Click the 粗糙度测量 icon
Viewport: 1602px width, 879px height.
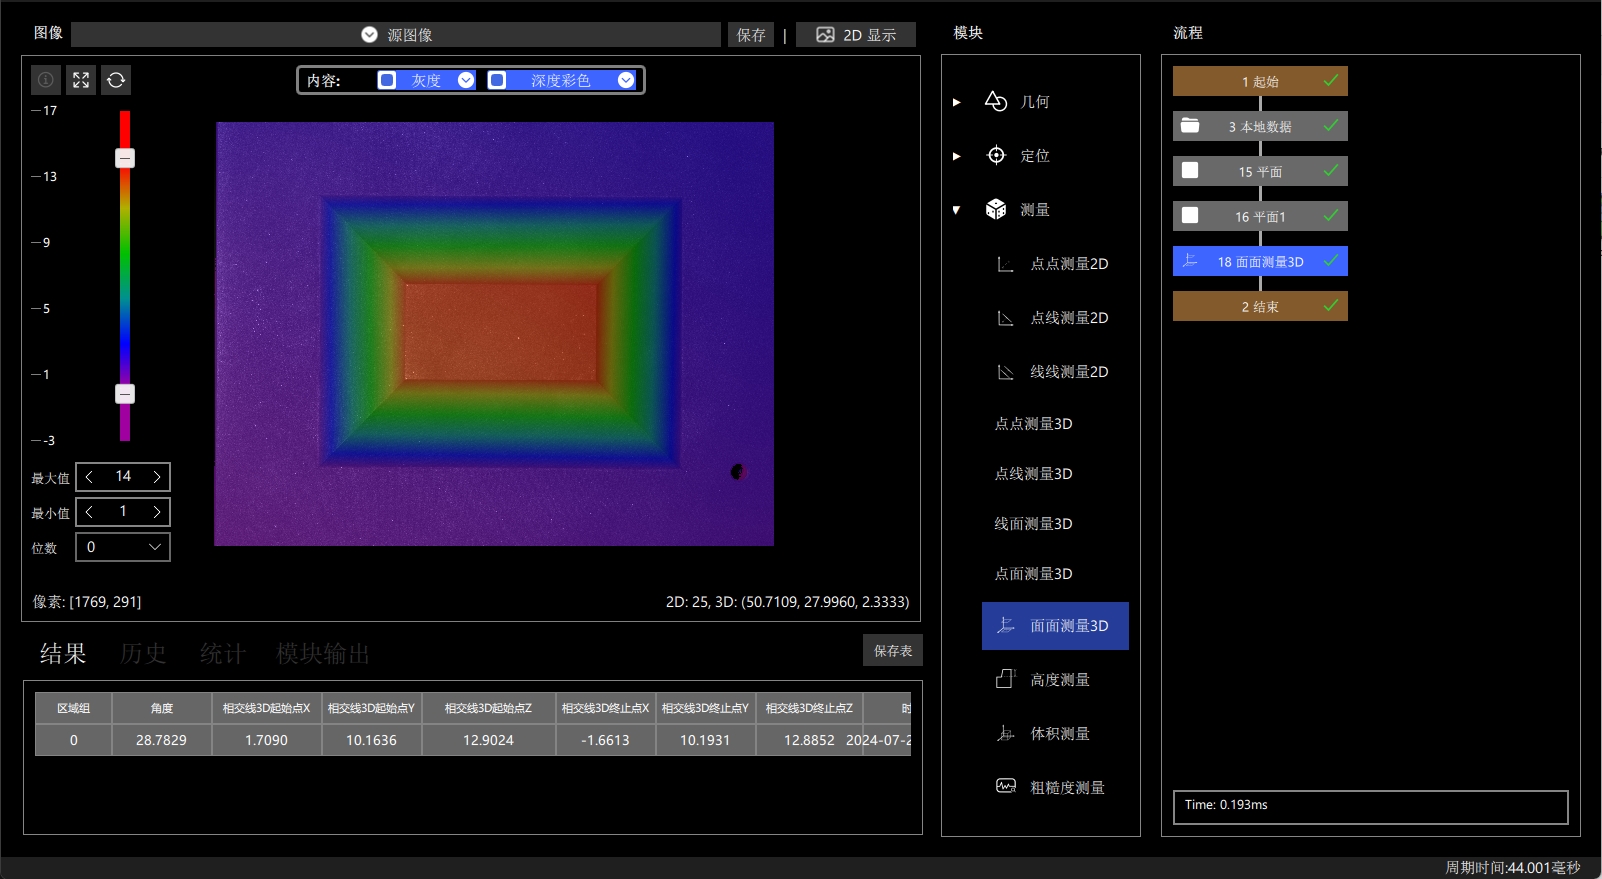pos(1005,787)
